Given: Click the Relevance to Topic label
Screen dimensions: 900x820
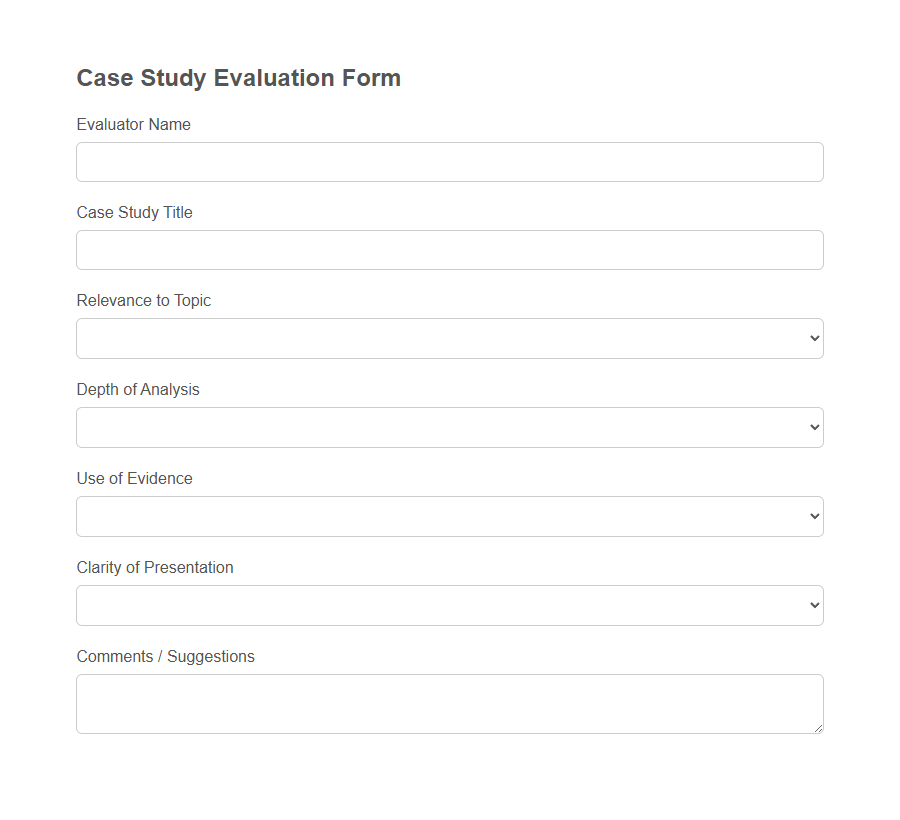Looking at the screenshot, I should [x=143, y=300].
